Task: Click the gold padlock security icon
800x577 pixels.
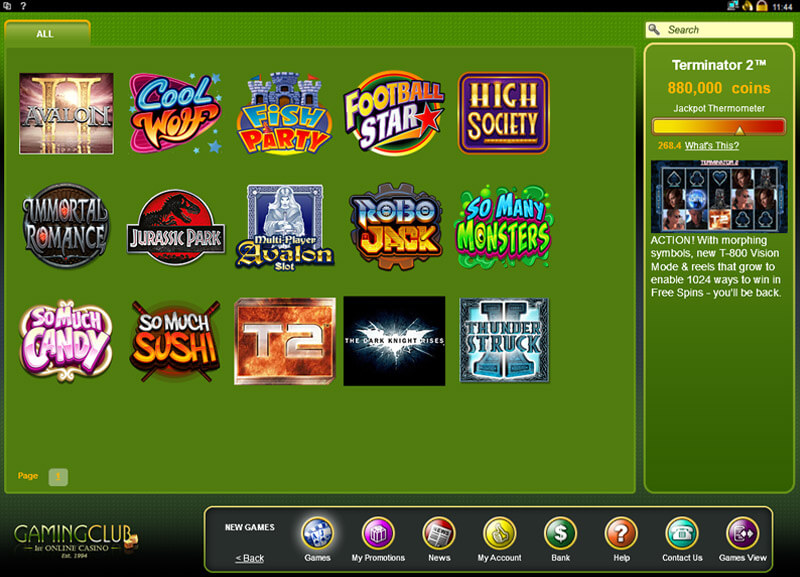Action: pyautogui.click(x=762, y=6)
